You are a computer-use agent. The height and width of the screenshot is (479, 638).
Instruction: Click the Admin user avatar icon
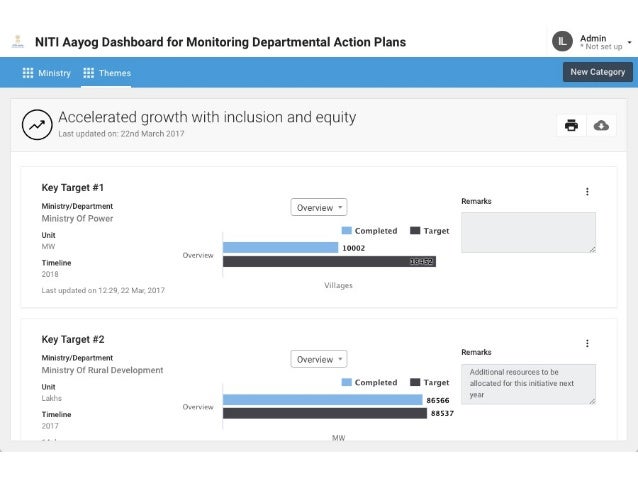pyautogui.click(x=562, y=41)
